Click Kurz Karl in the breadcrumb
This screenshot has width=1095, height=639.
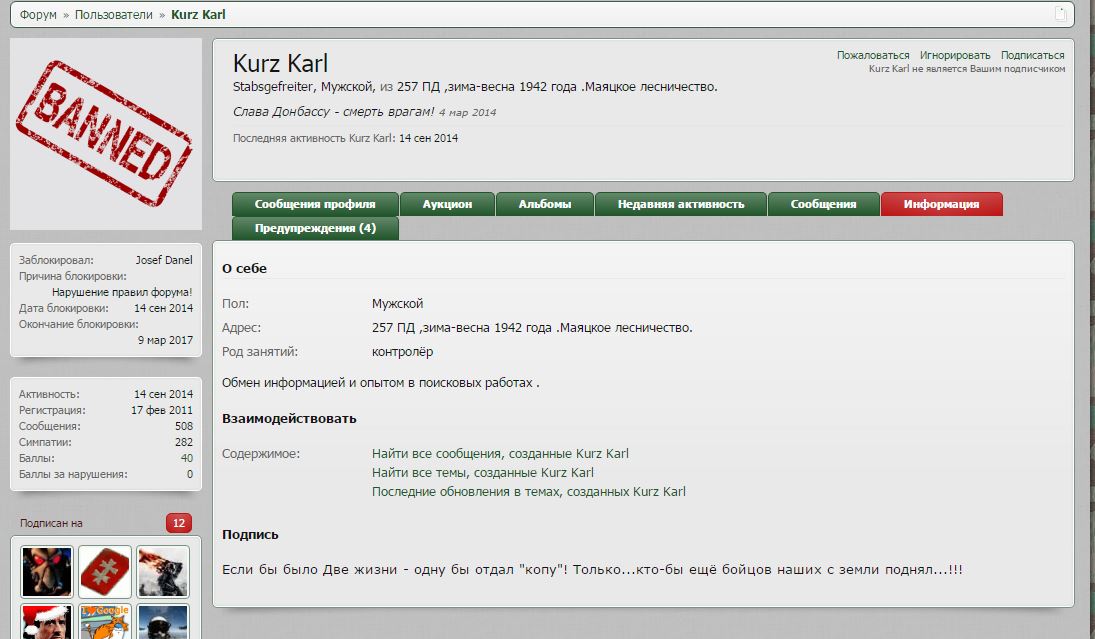198,15
